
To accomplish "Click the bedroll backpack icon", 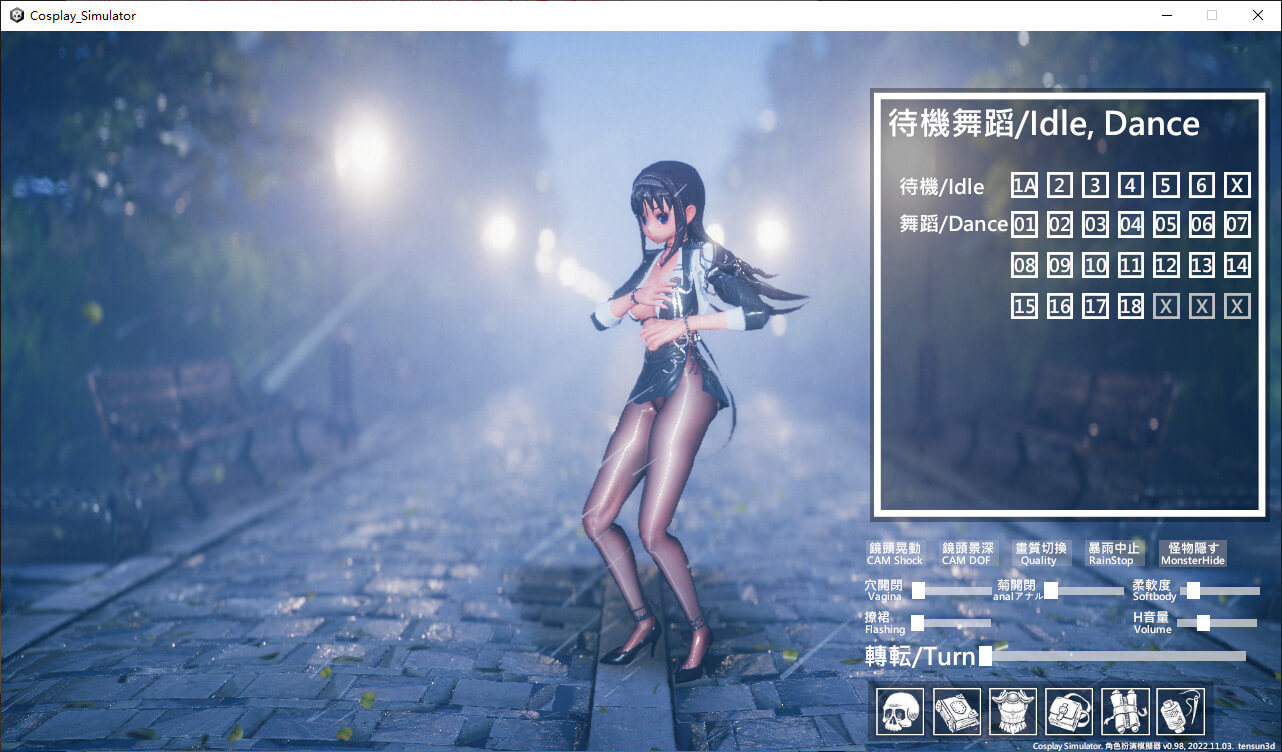I will 1125,712.
